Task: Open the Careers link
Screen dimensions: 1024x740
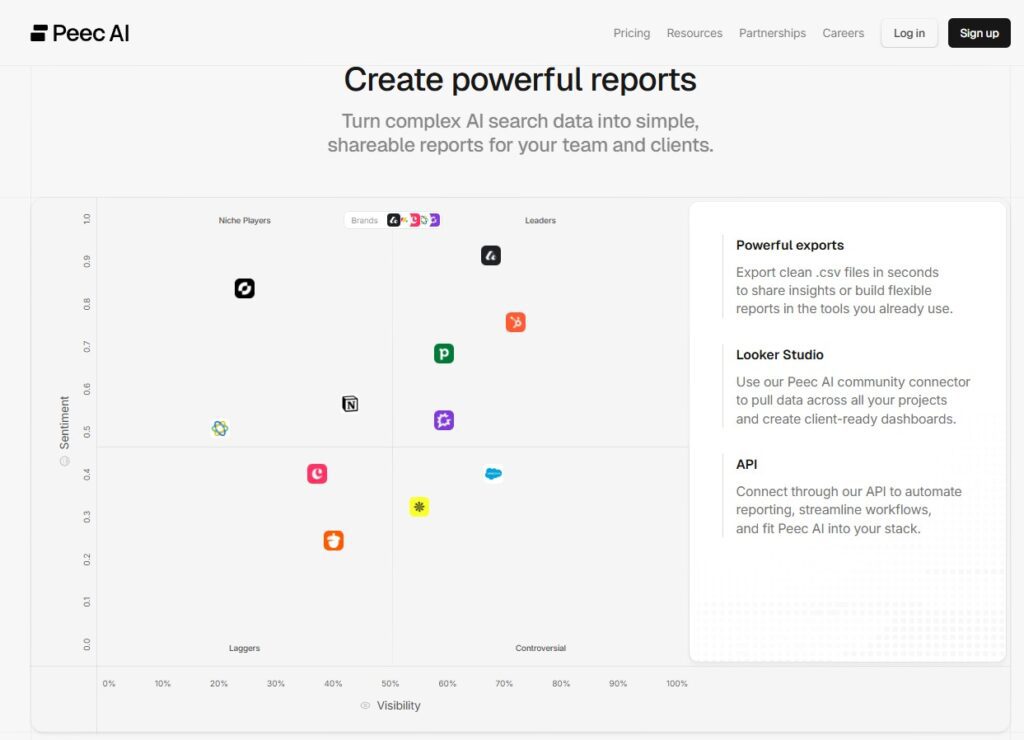Action: pos(843,33)
